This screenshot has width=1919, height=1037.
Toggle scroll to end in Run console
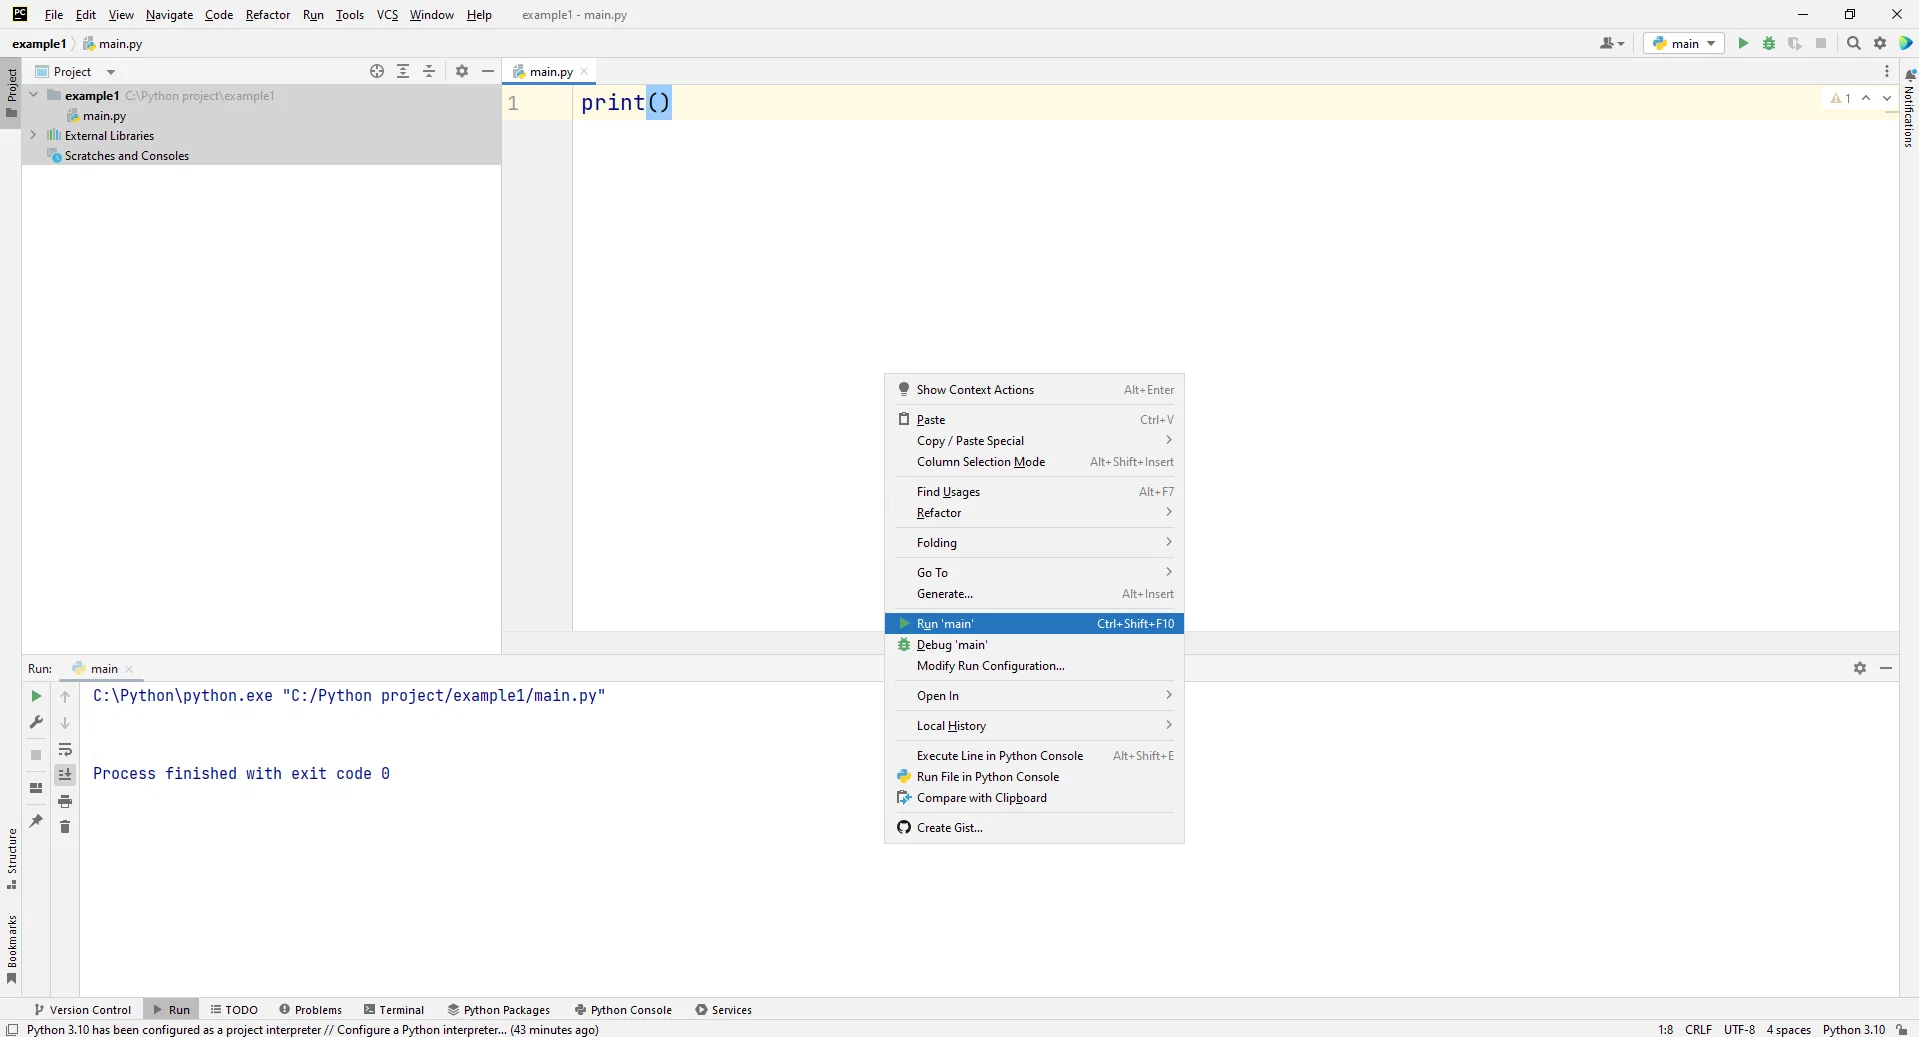click(65, 774)
